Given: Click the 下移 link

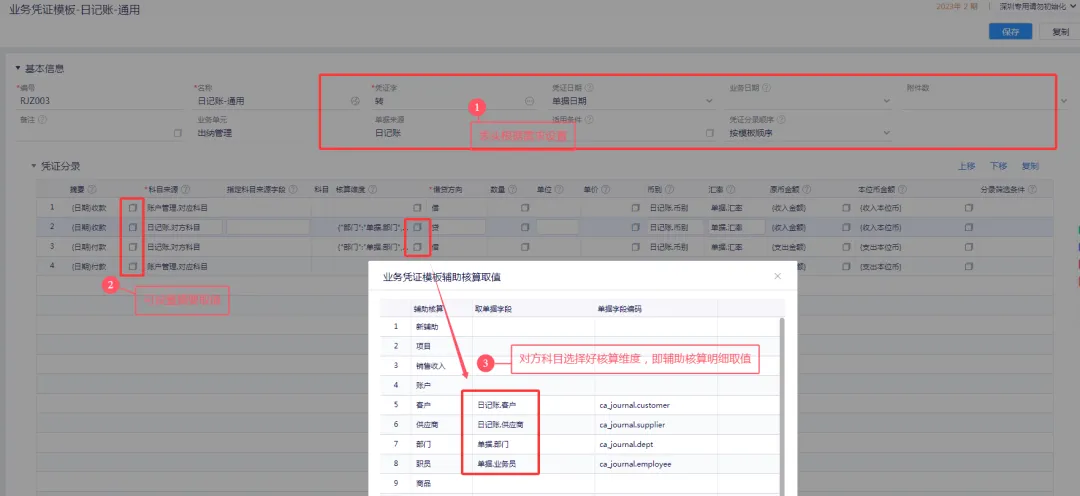Looking at the screenshot, I should point(998,166).
